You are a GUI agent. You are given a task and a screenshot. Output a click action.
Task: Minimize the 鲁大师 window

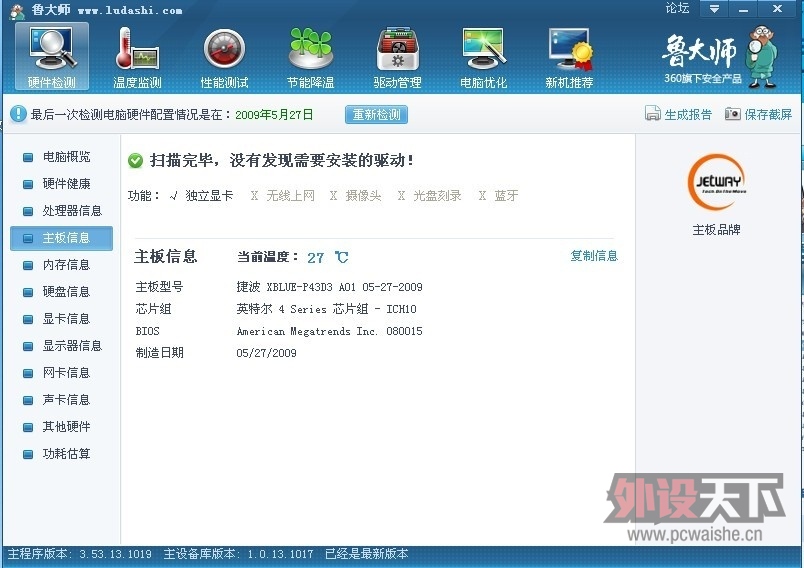click(x=744, y=9)
